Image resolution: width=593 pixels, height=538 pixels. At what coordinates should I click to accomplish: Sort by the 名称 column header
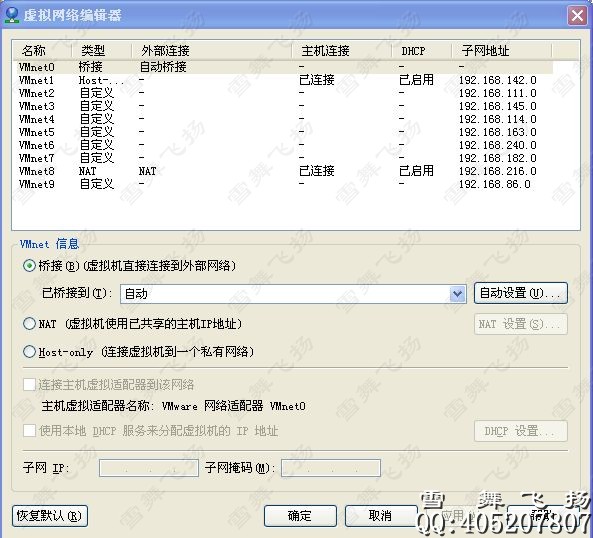42,50
